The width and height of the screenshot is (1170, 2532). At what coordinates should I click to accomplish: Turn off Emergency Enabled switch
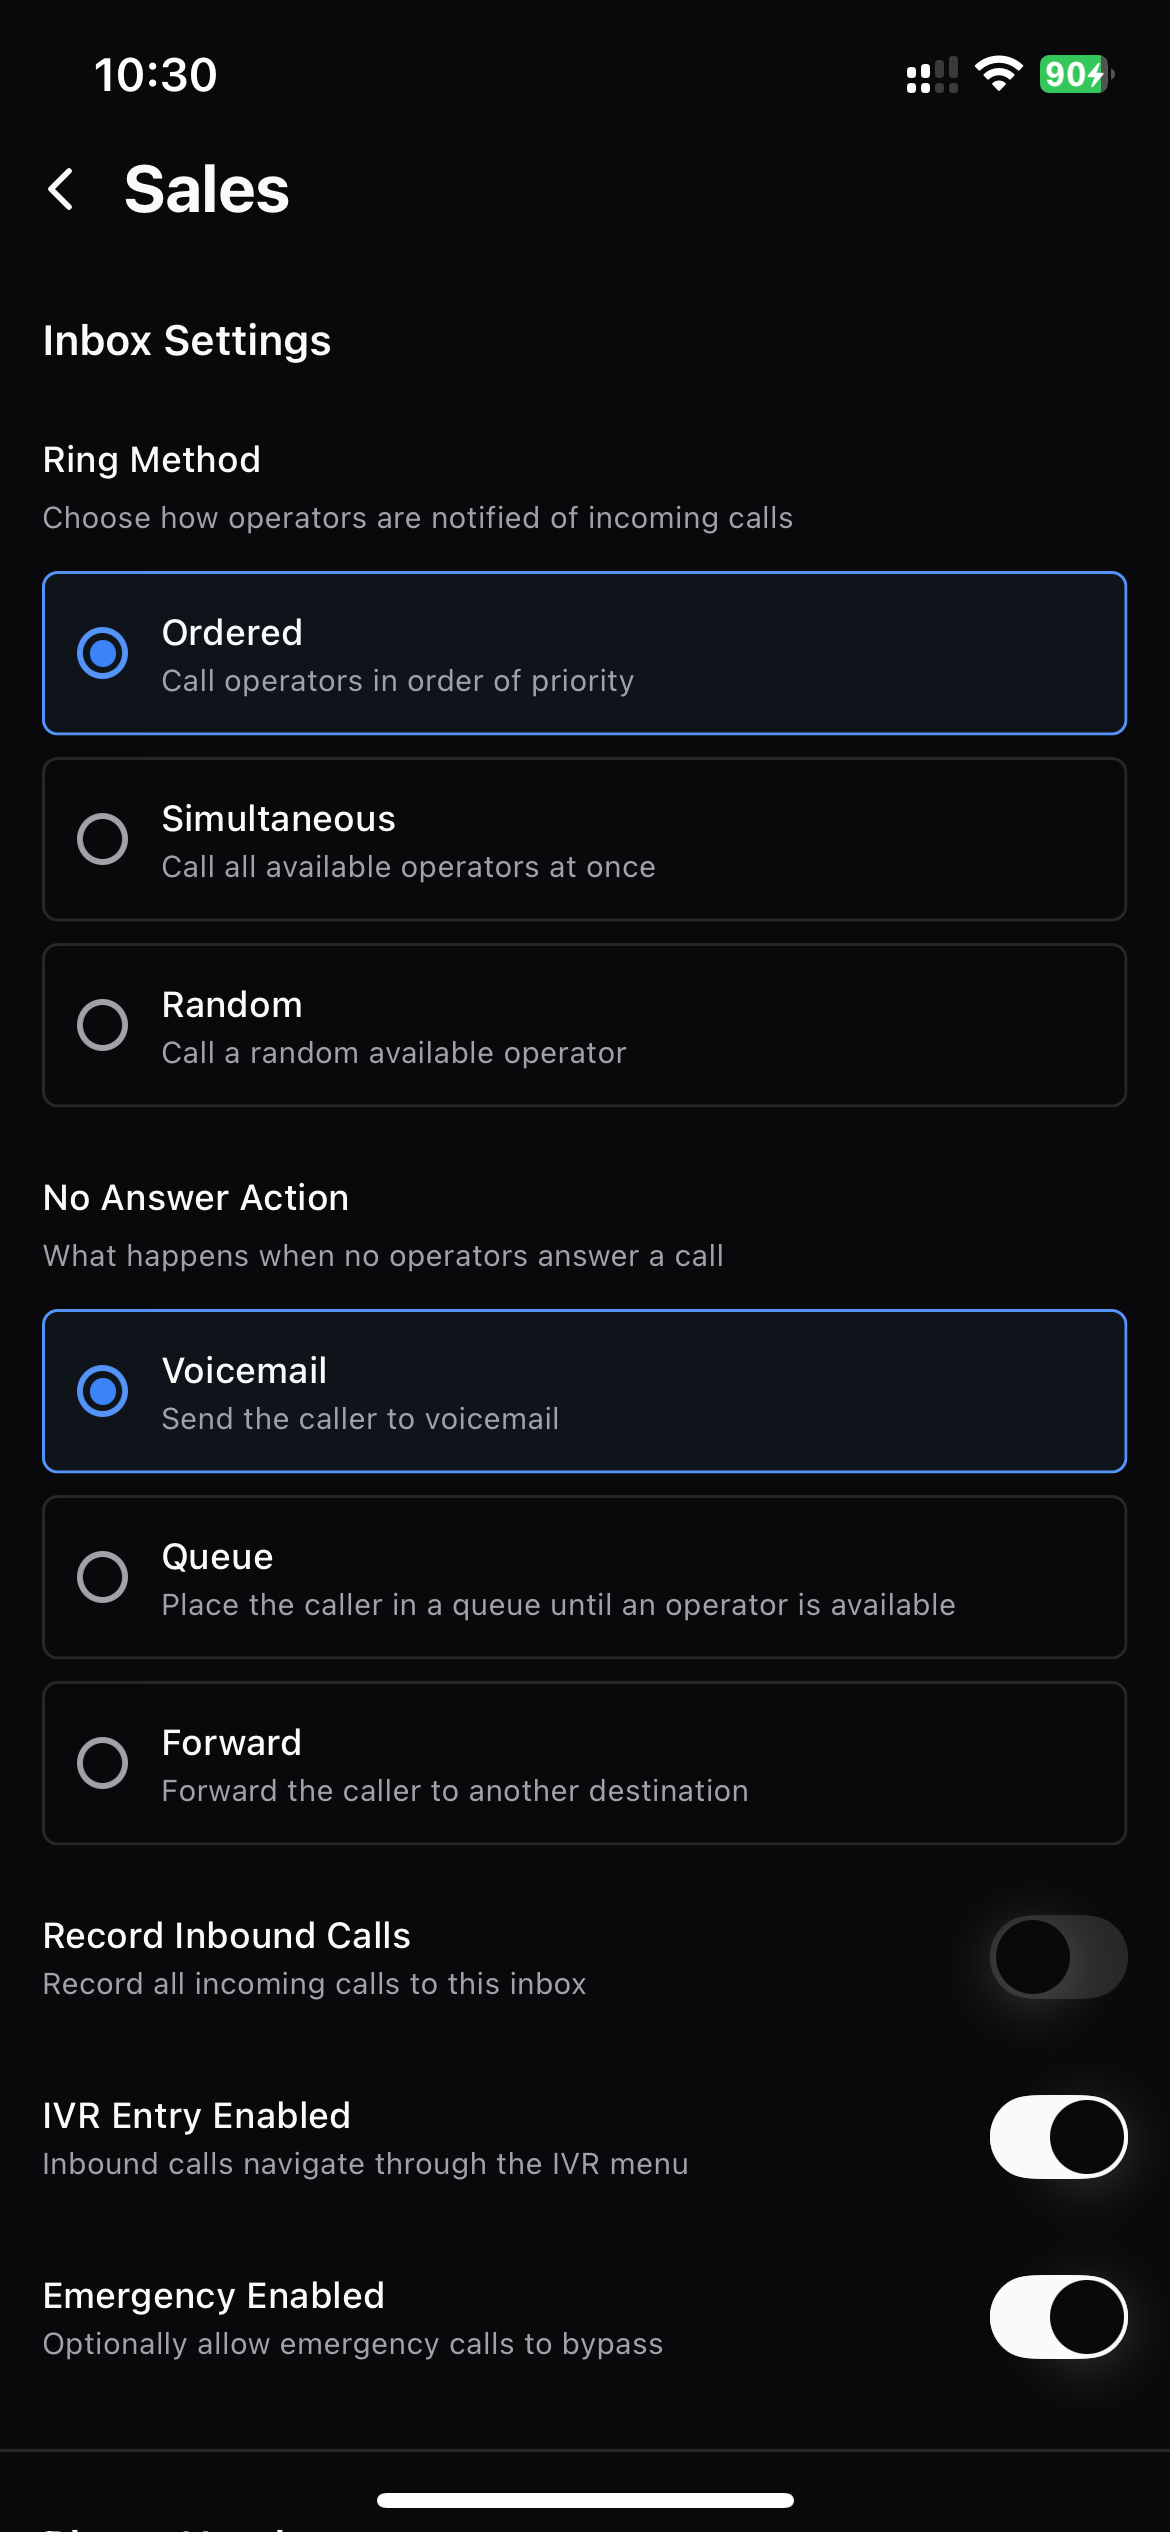pyautogui.click(x=1058, y=2317)
